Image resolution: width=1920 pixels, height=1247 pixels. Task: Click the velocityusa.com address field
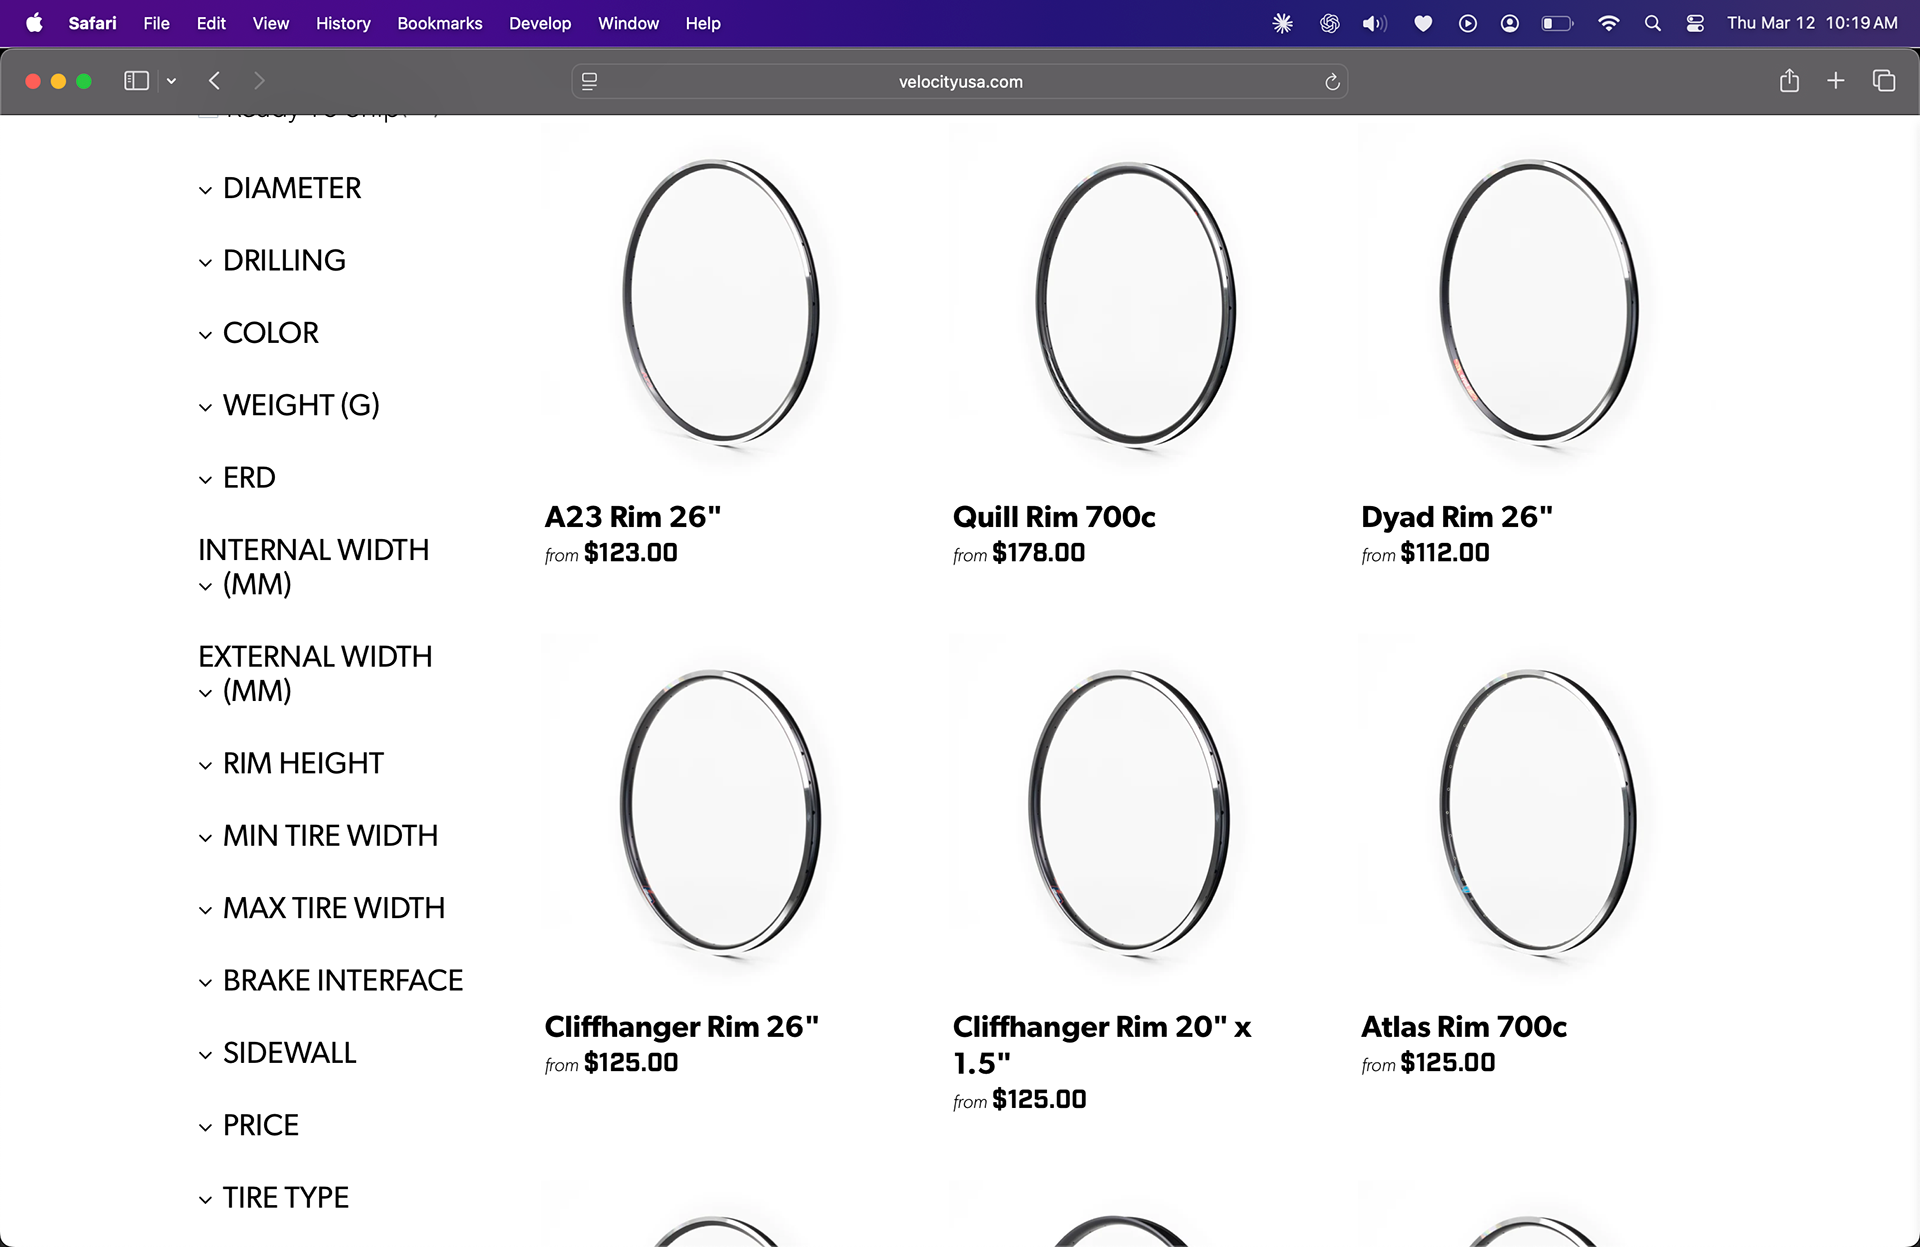click(x=960, y=82)
